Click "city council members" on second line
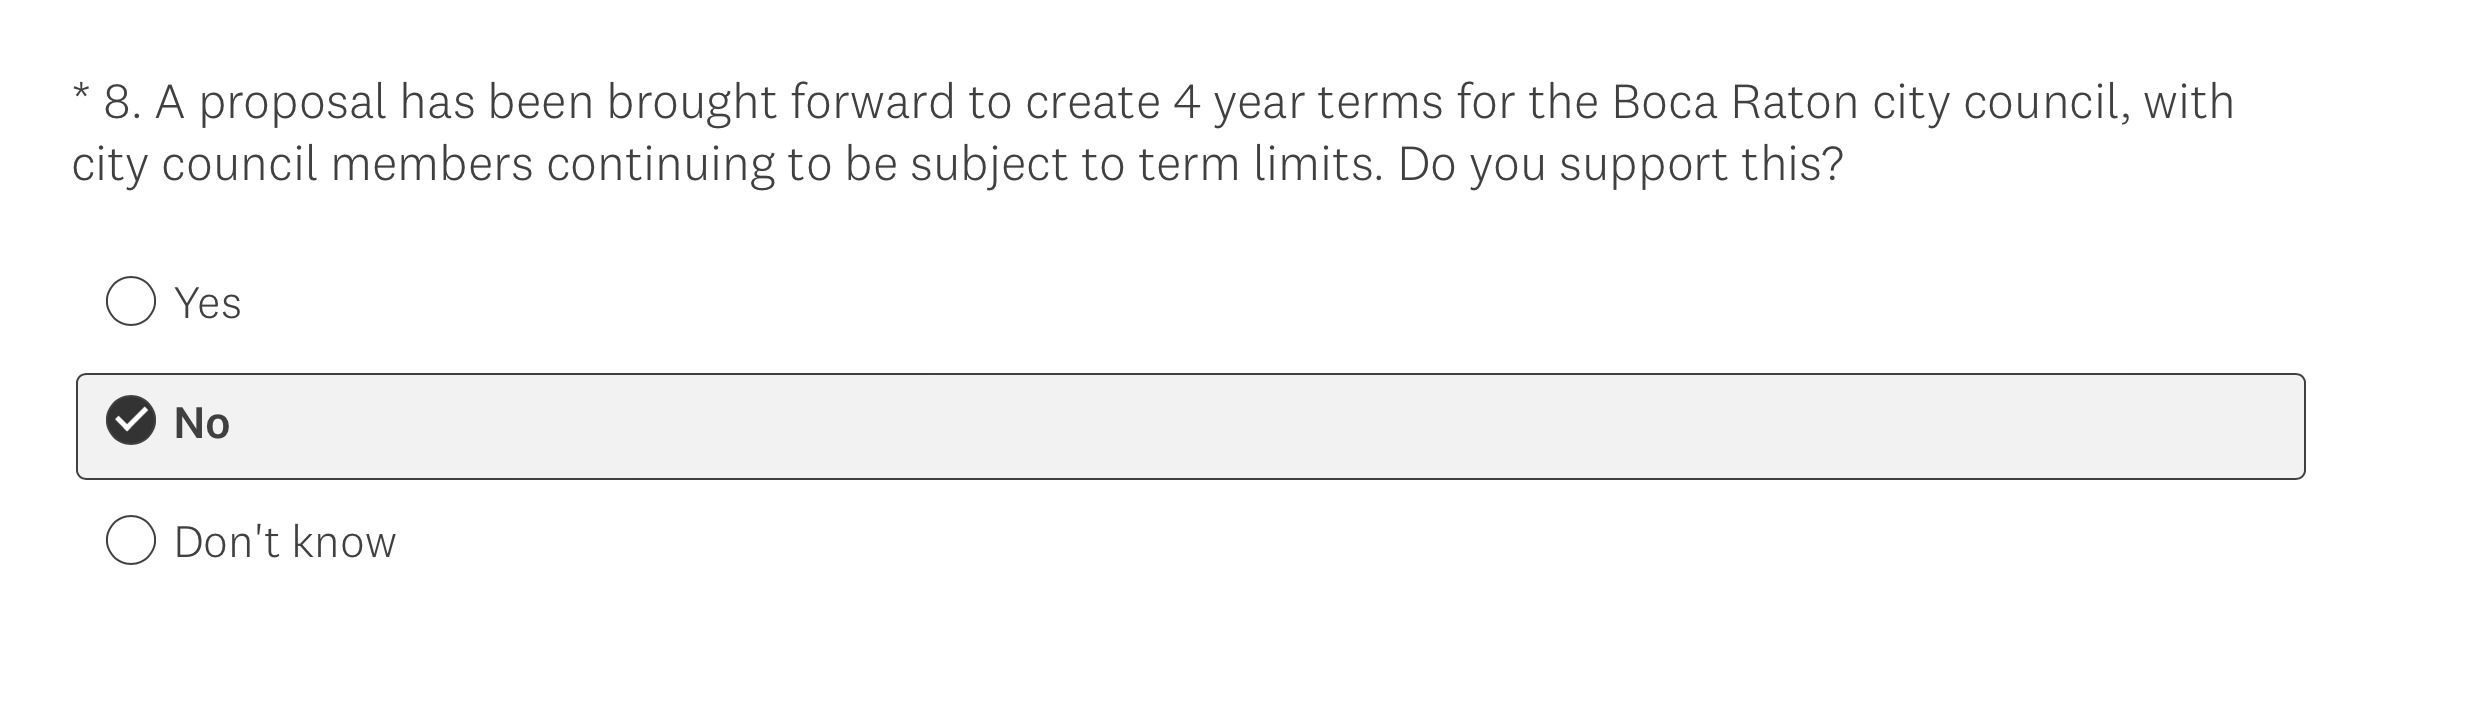Screen dimensions: 2476x710 click(x=302, y=164)
